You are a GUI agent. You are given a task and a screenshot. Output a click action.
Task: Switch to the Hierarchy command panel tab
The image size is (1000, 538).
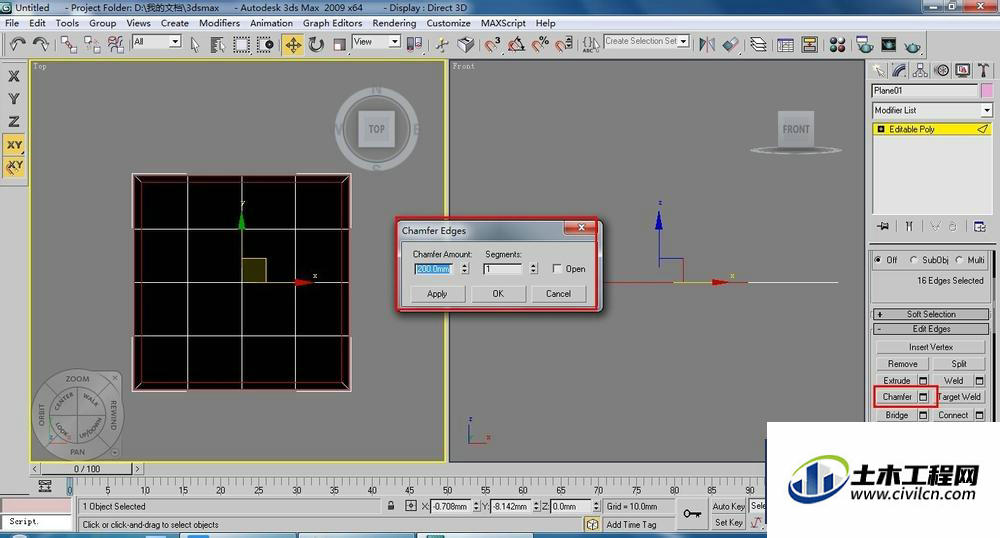(x=920, y=70)
